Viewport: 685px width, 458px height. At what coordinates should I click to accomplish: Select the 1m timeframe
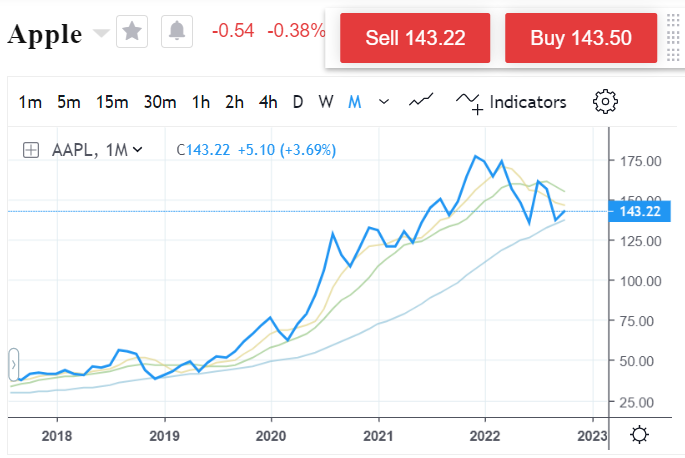[30, 102]
